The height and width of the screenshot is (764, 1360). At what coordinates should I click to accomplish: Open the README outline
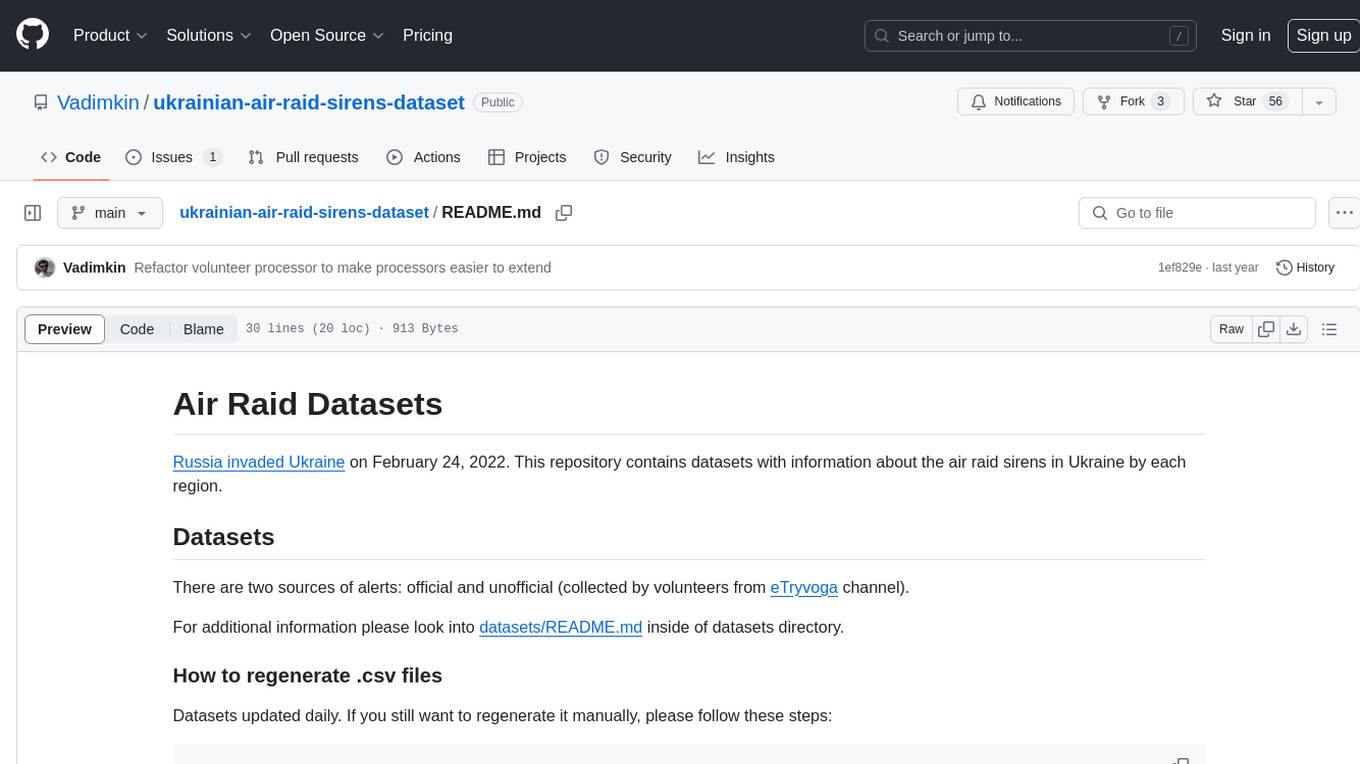(1329, 329)
